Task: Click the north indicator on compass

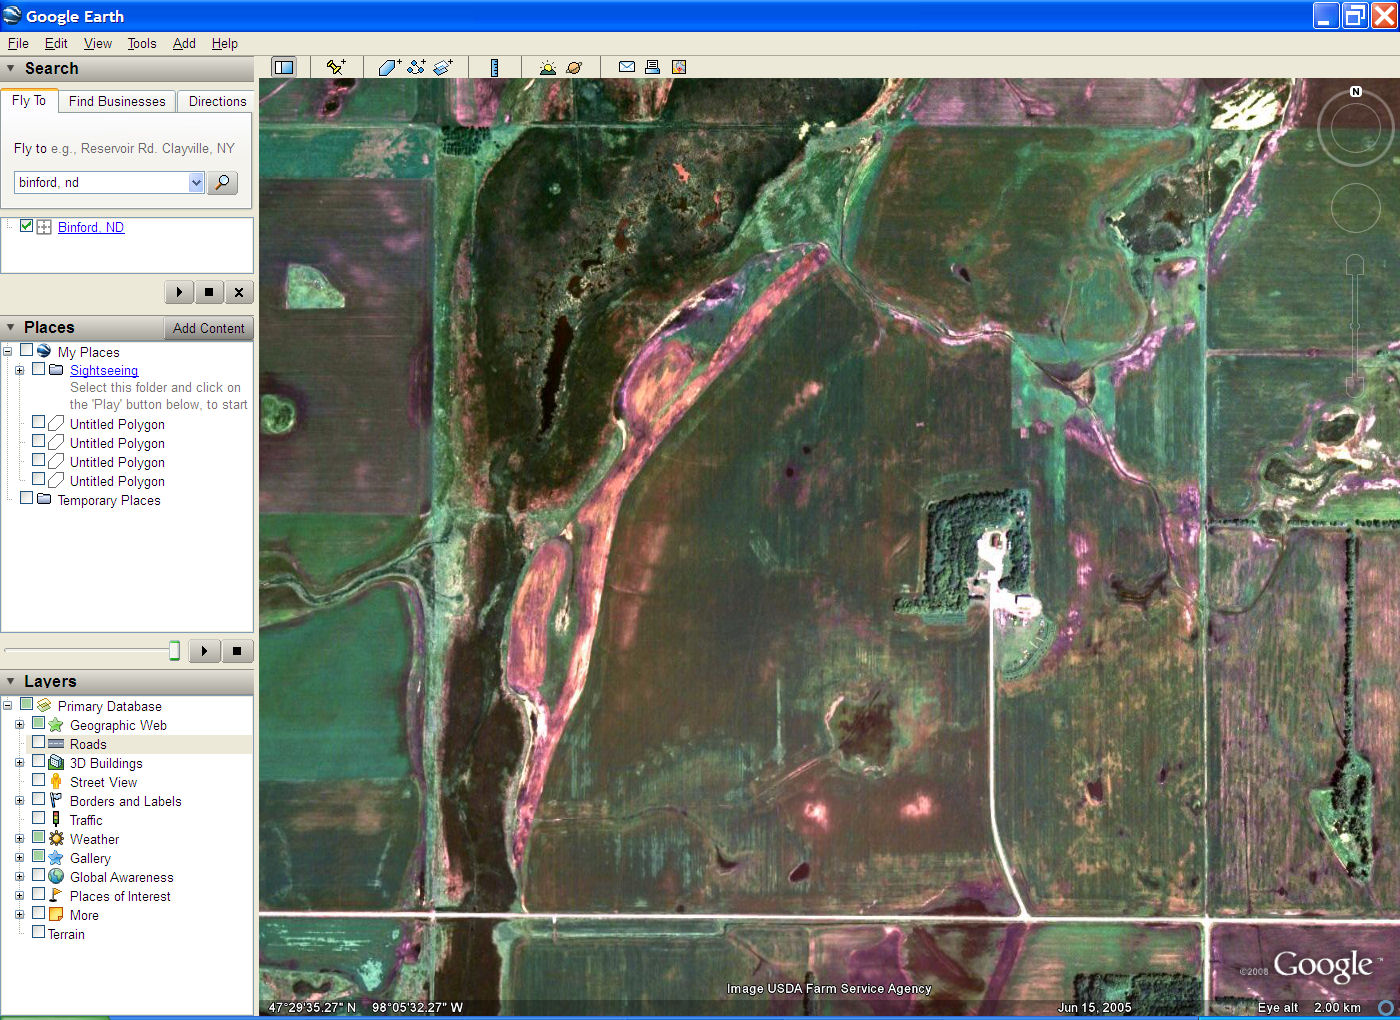Action: point(1356,91)
